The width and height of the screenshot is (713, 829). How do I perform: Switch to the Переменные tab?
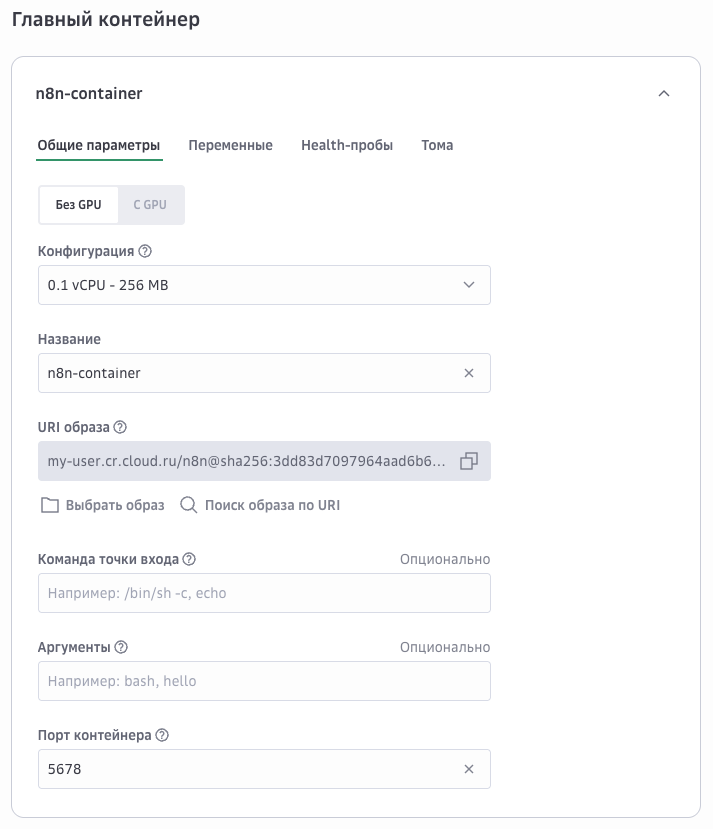[230, 146]
